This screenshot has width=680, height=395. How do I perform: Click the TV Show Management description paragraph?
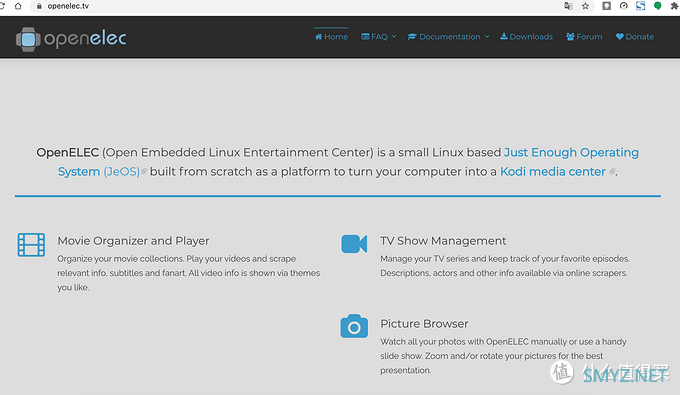coord(505,266)
